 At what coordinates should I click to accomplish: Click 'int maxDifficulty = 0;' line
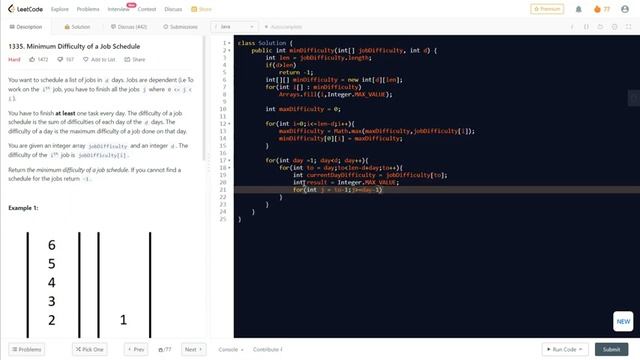click(302, 109)
